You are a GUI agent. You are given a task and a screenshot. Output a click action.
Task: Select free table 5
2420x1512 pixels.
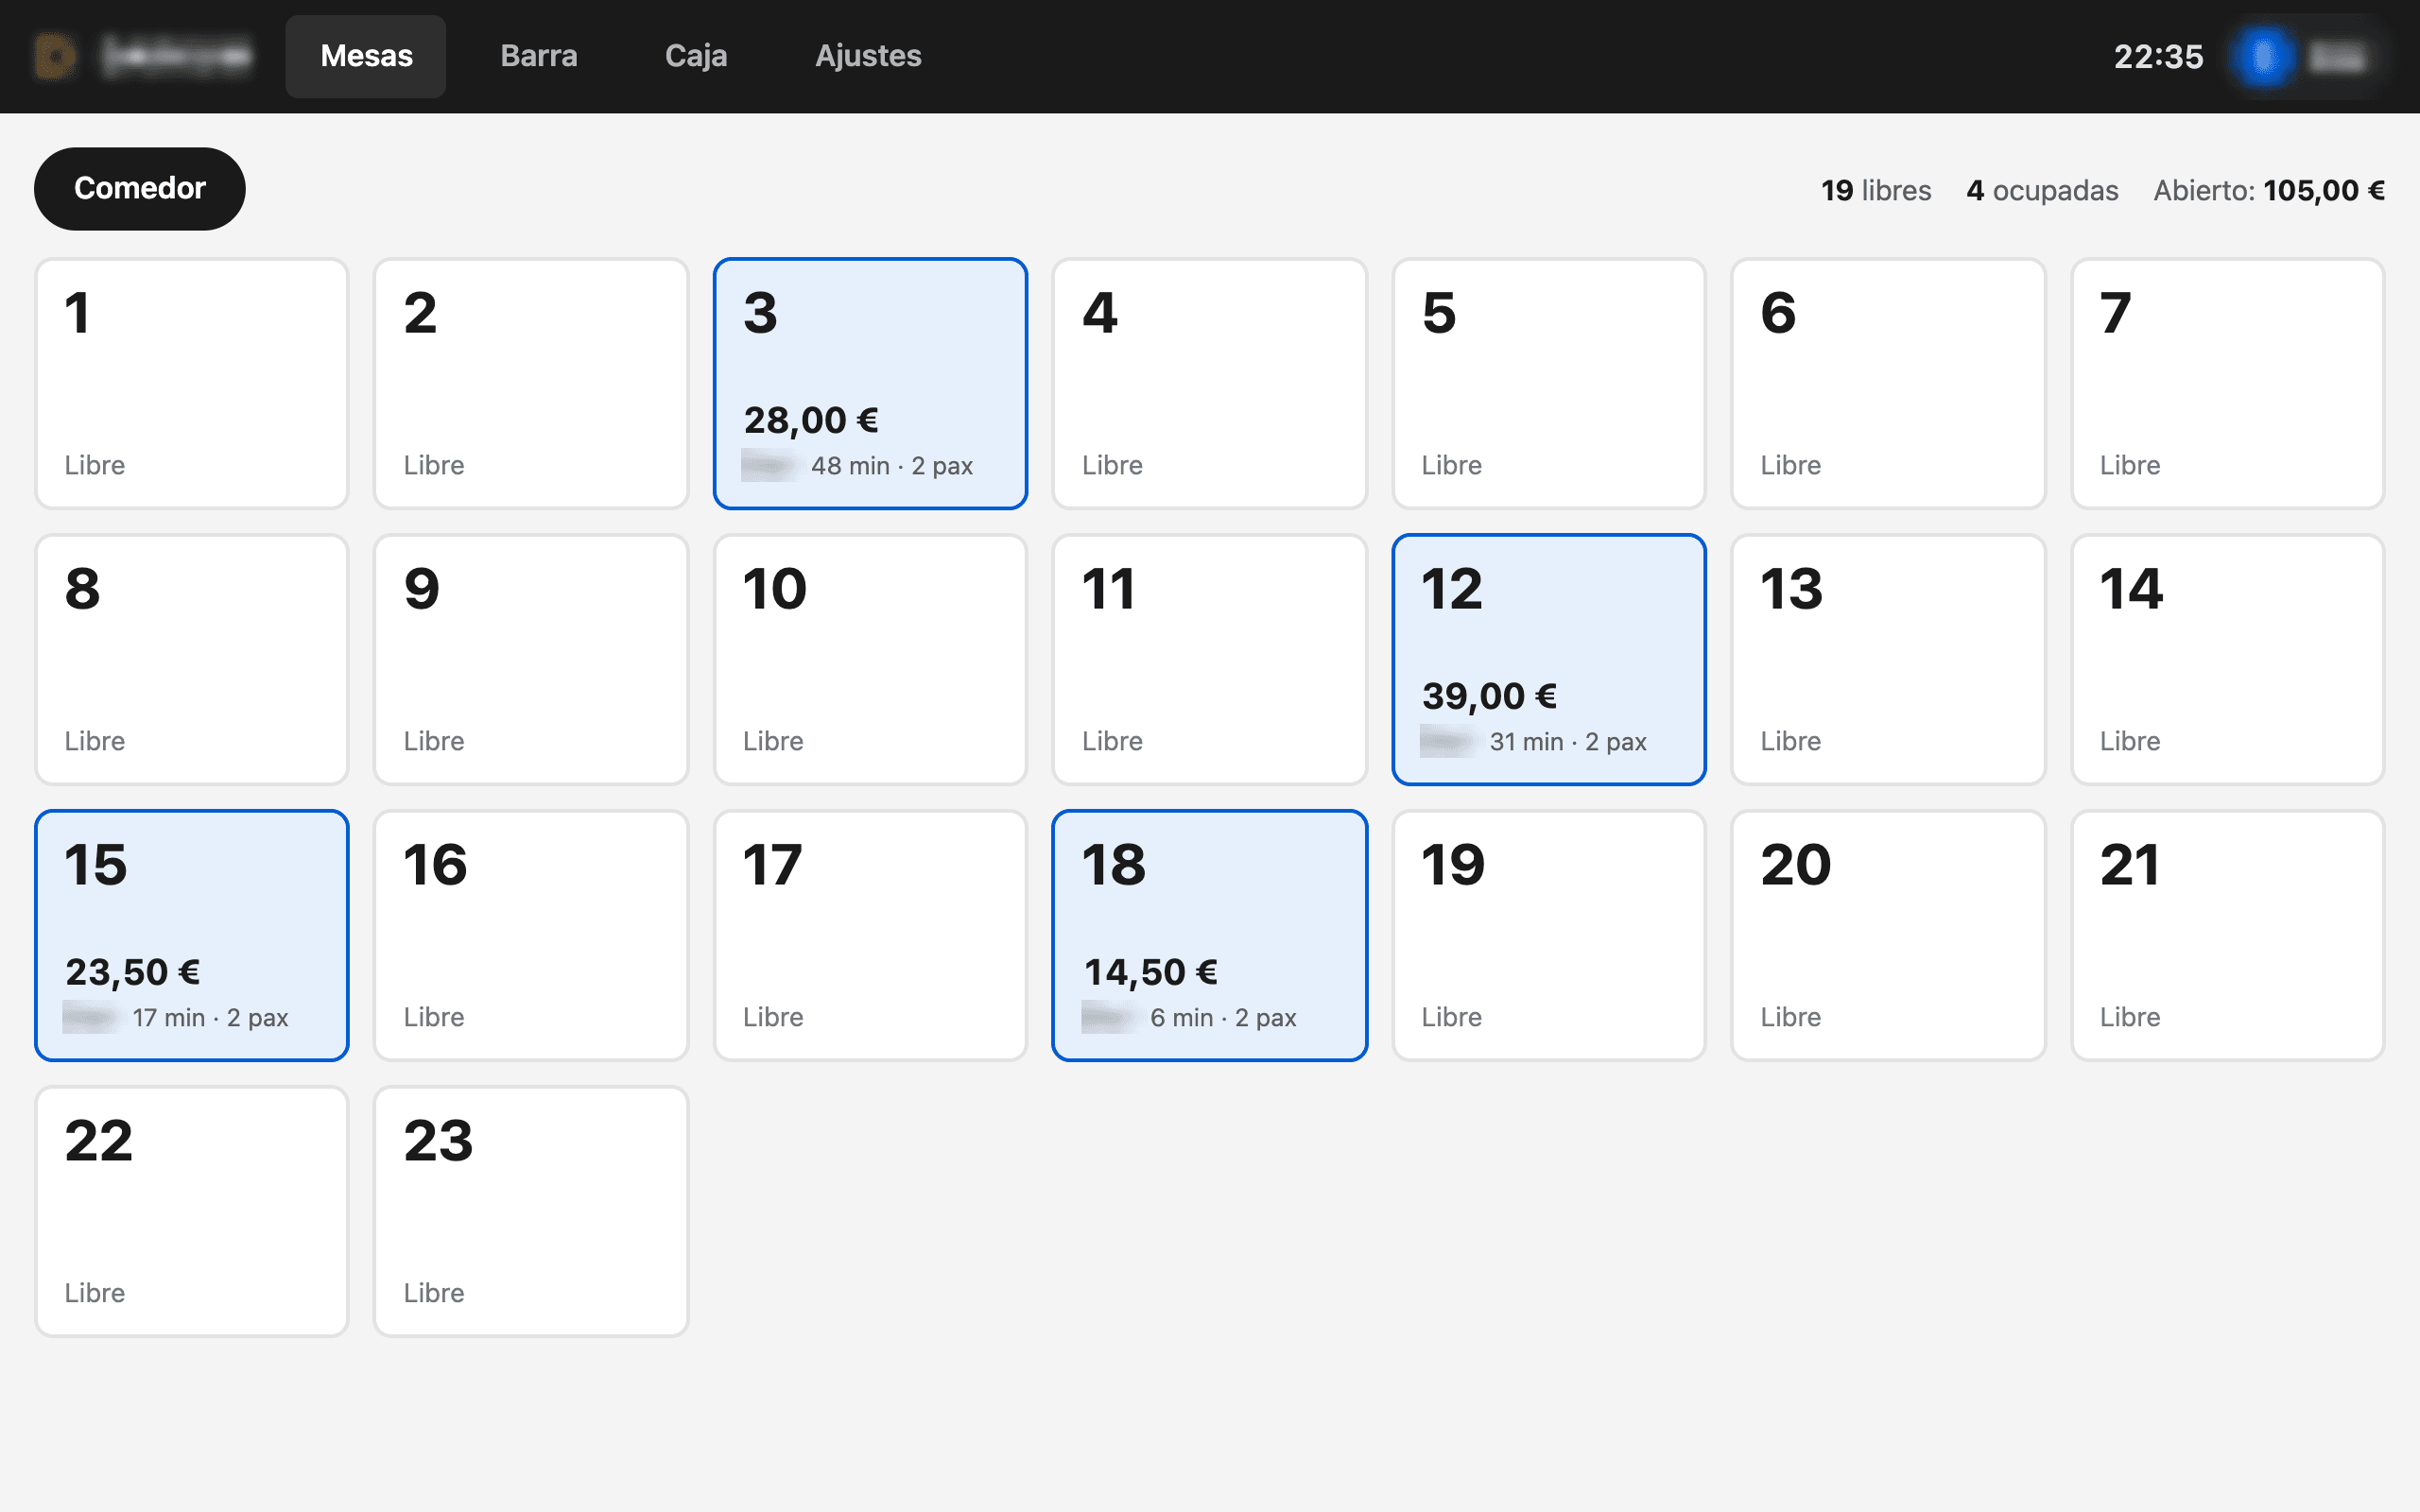pos(1549,384)
